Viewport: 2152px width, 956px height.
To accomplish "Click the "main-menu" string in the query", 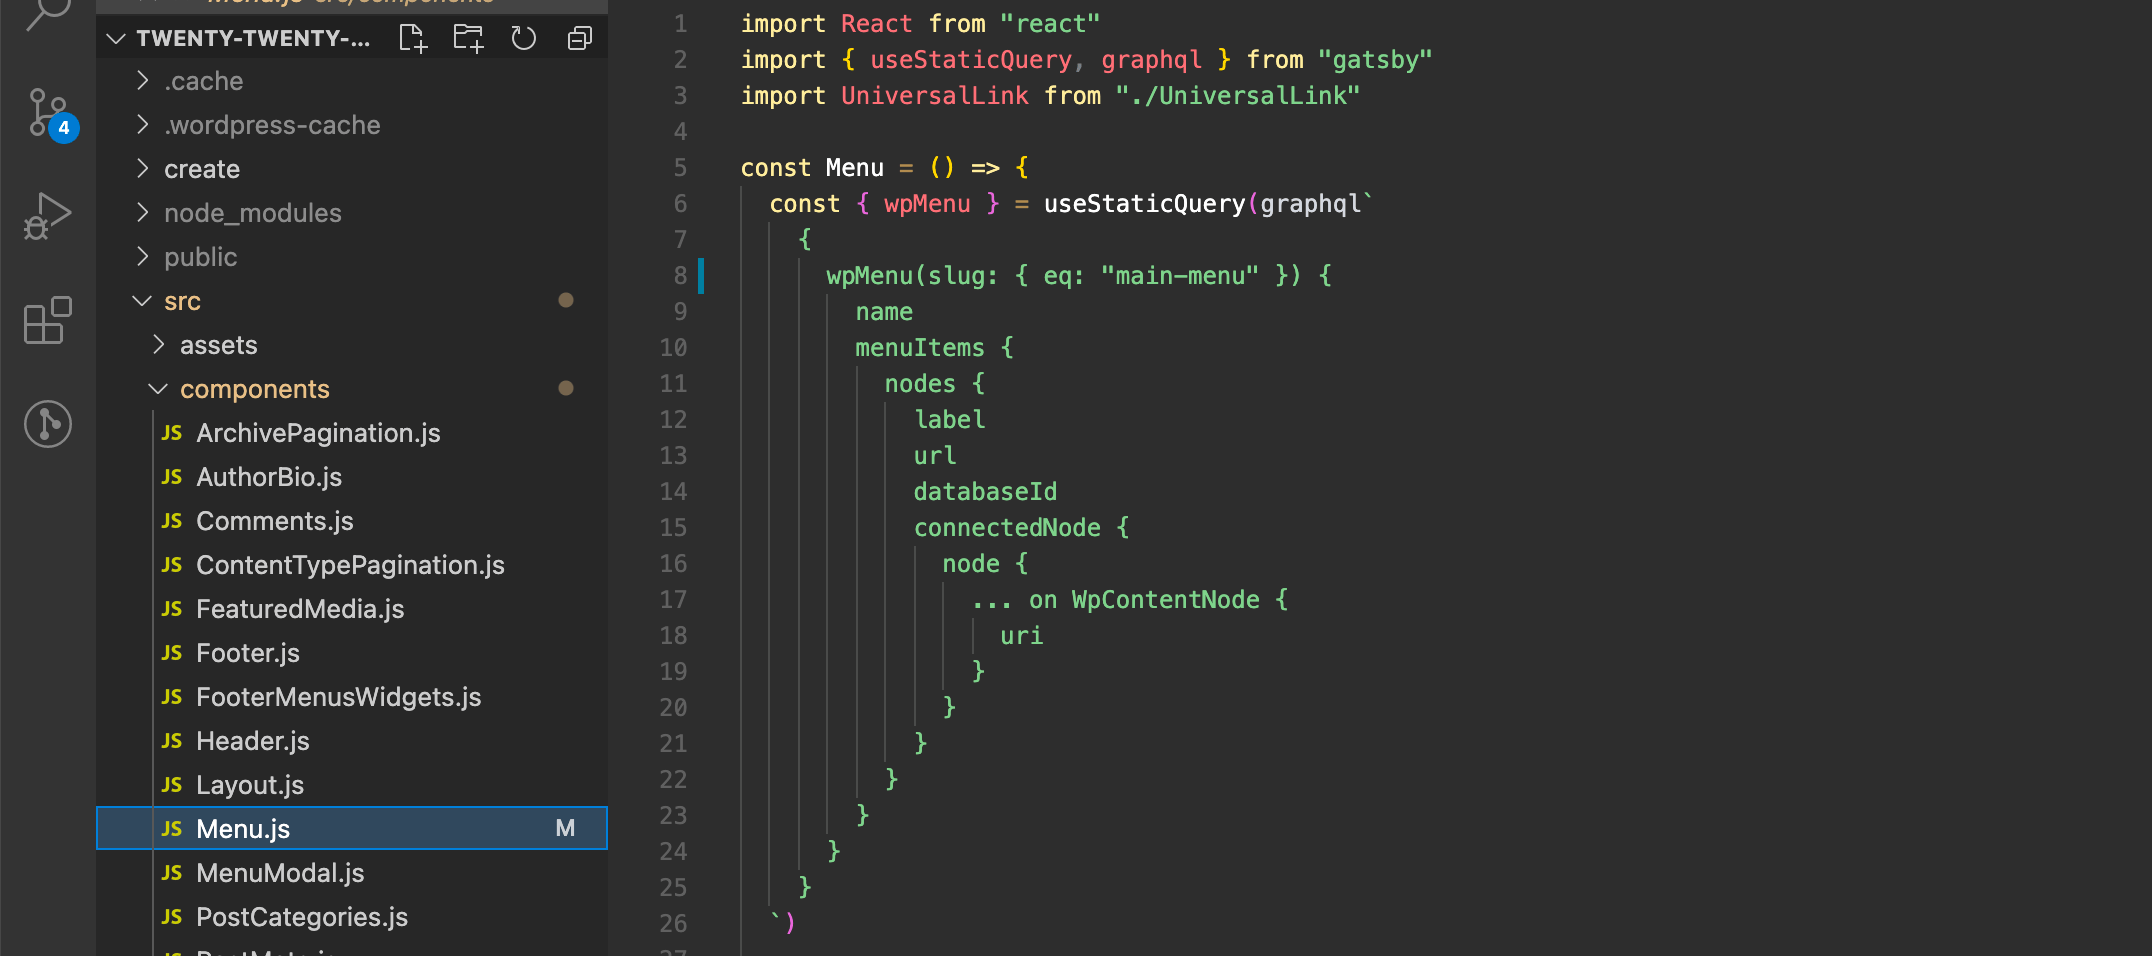I will 1180,275.
